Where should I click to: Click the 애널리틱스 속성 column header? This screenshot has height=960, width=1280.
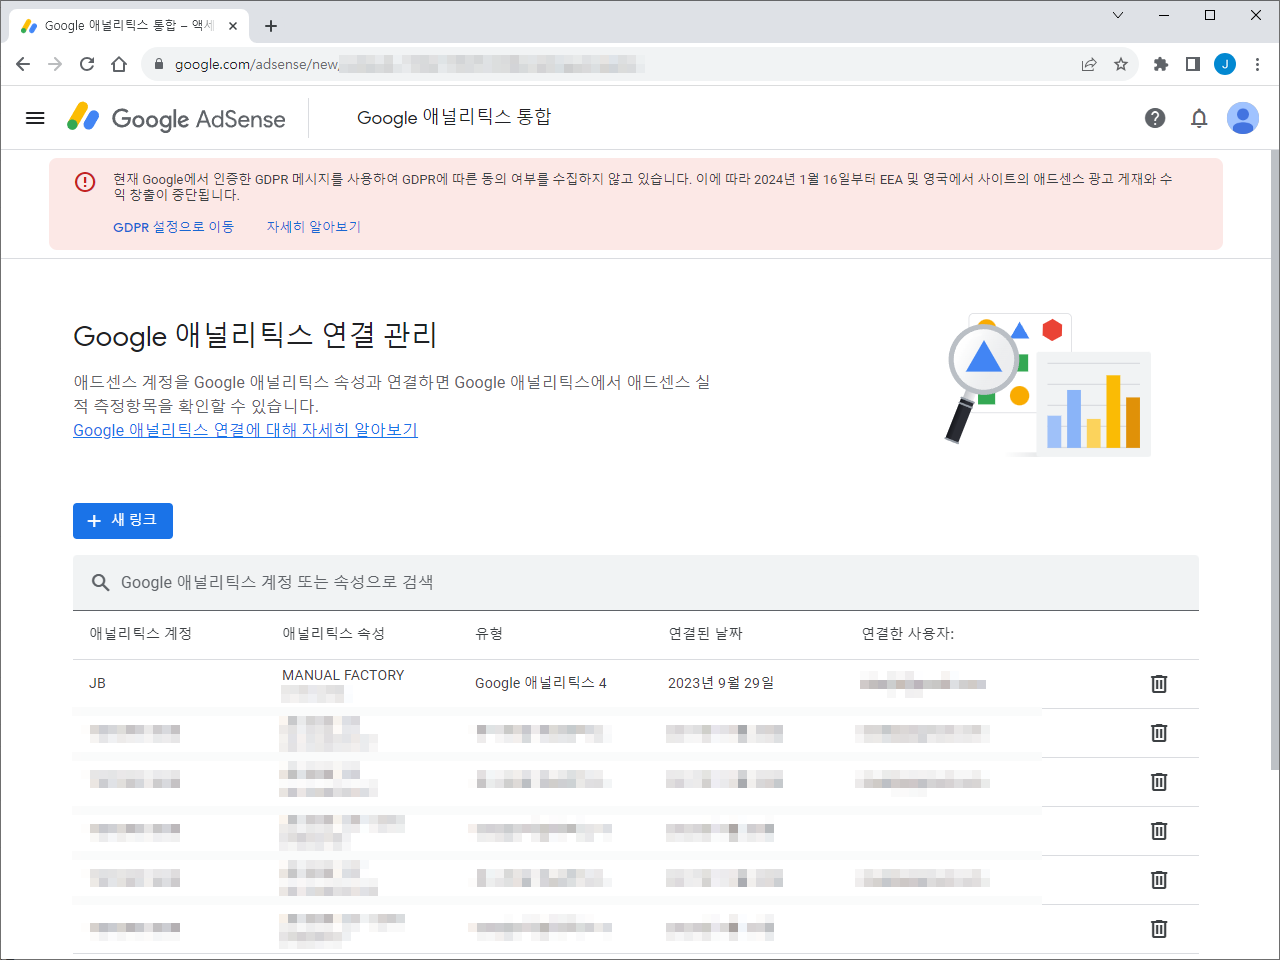pos(333,634)
